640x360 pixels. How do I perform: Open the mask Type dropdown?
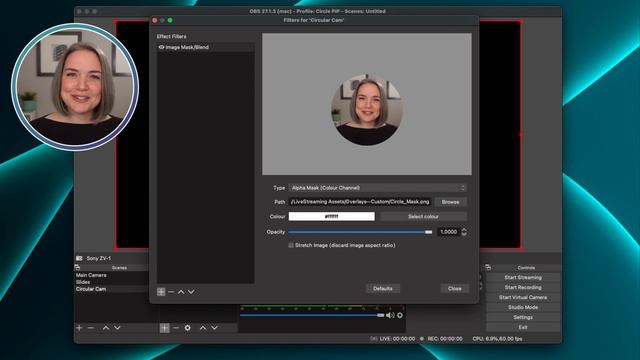[x=378, y=188]
